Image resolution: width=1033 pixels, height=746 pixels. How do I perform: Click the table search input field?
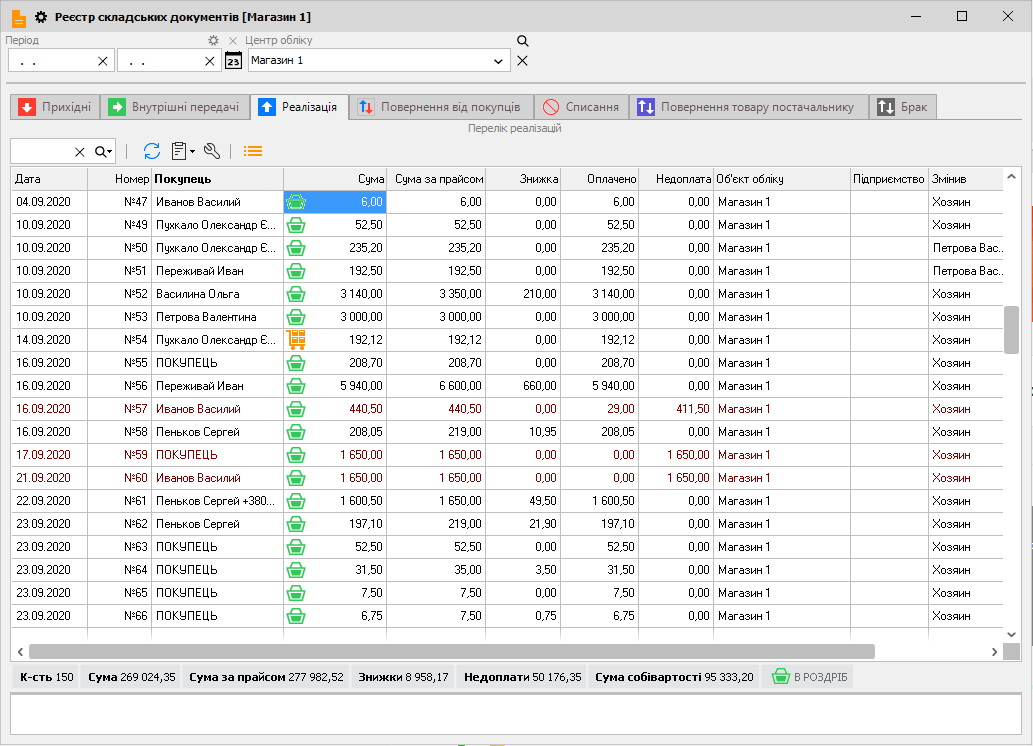pos(40,151)
